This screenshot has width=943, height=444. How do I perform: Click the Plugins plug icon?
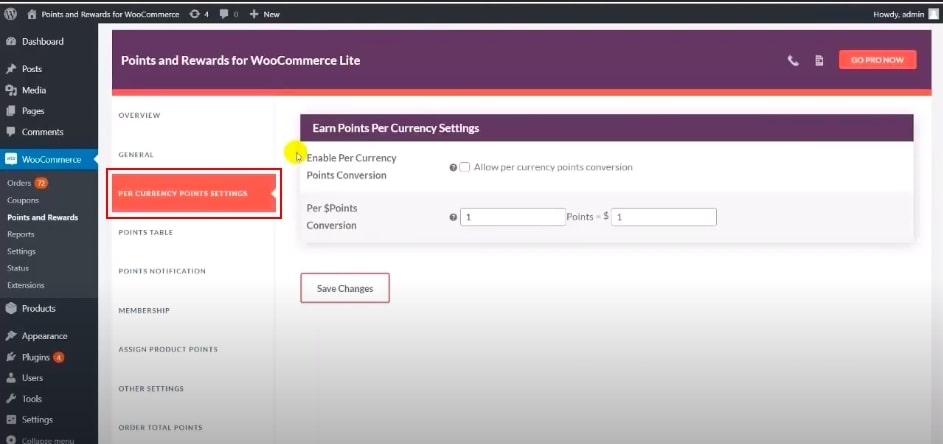pyautogui.click(x=11, y=357)
